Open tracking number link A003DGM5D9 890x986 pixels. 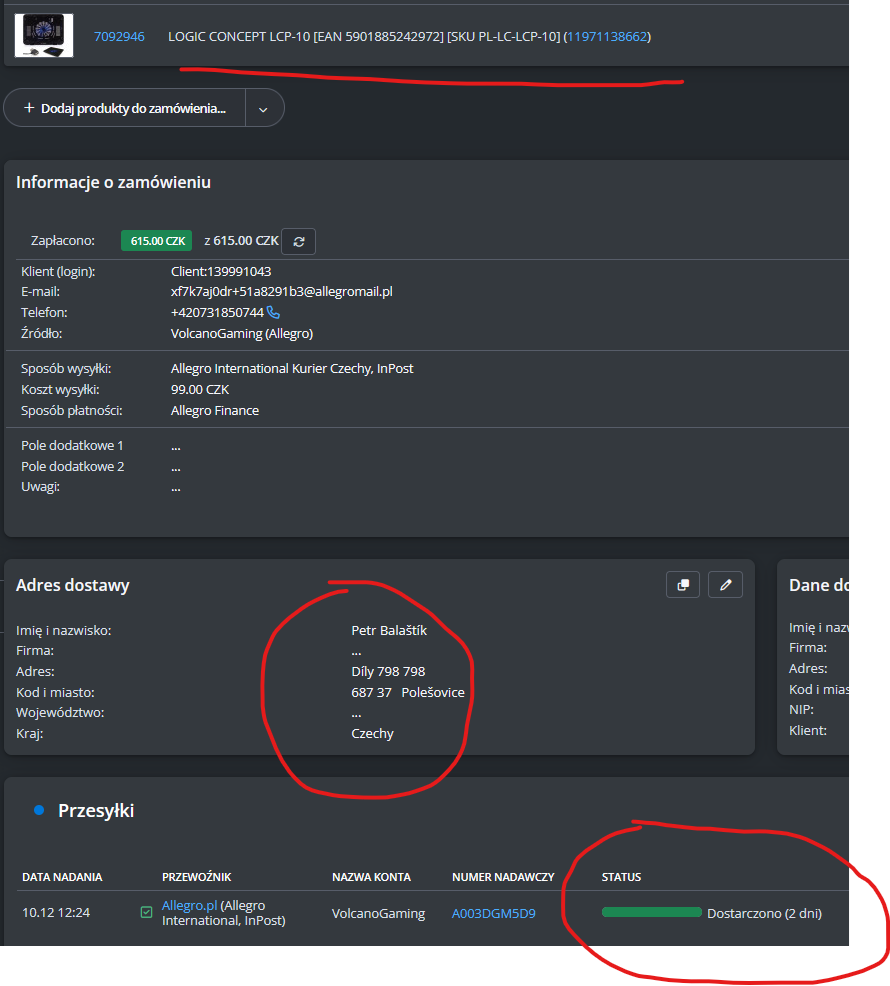click(x=493, y=913)
